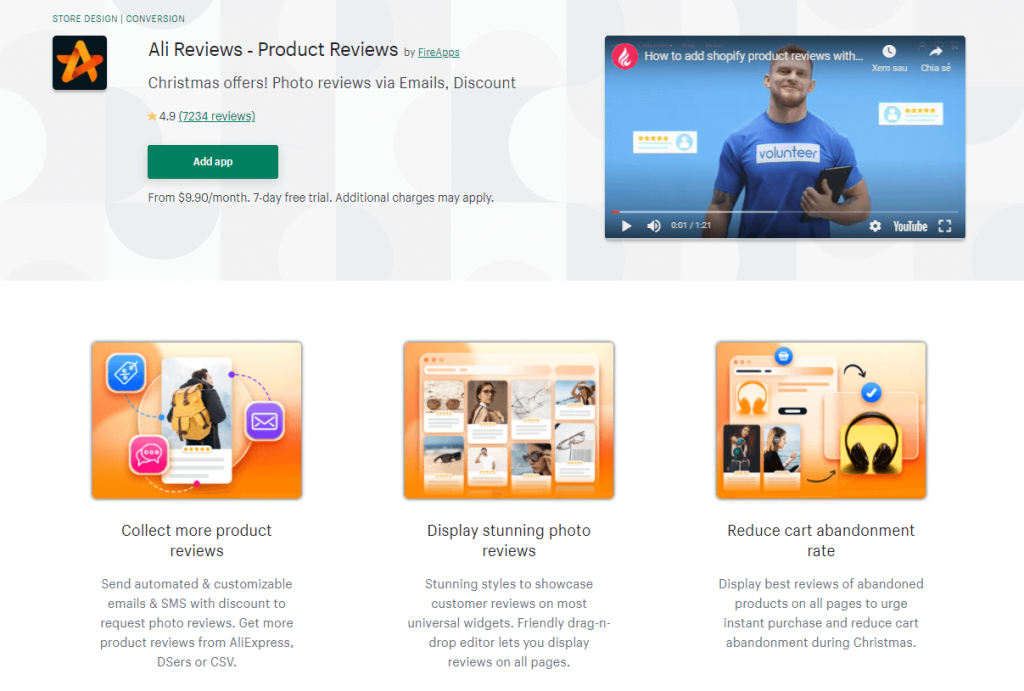Click the video time 0:01 / 1:21
The width and height of the screenshot is (1024, 691).
point(691,225)
